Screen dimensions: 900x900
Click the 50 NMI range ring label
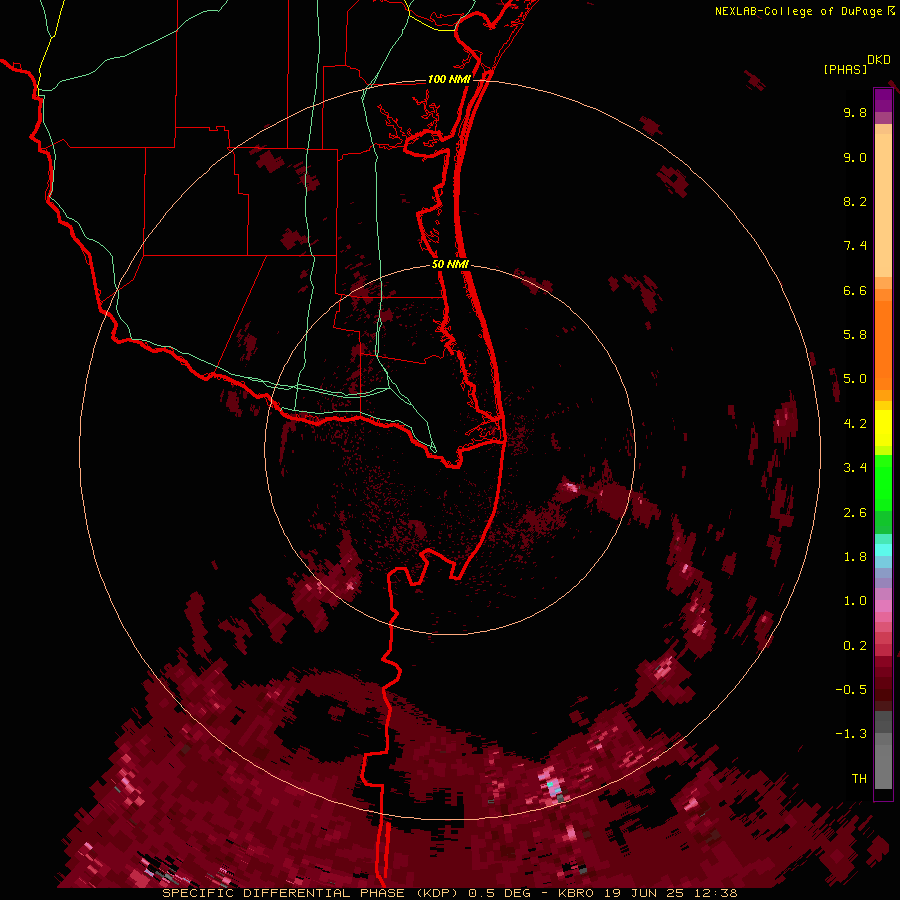[x=450, y=264]
